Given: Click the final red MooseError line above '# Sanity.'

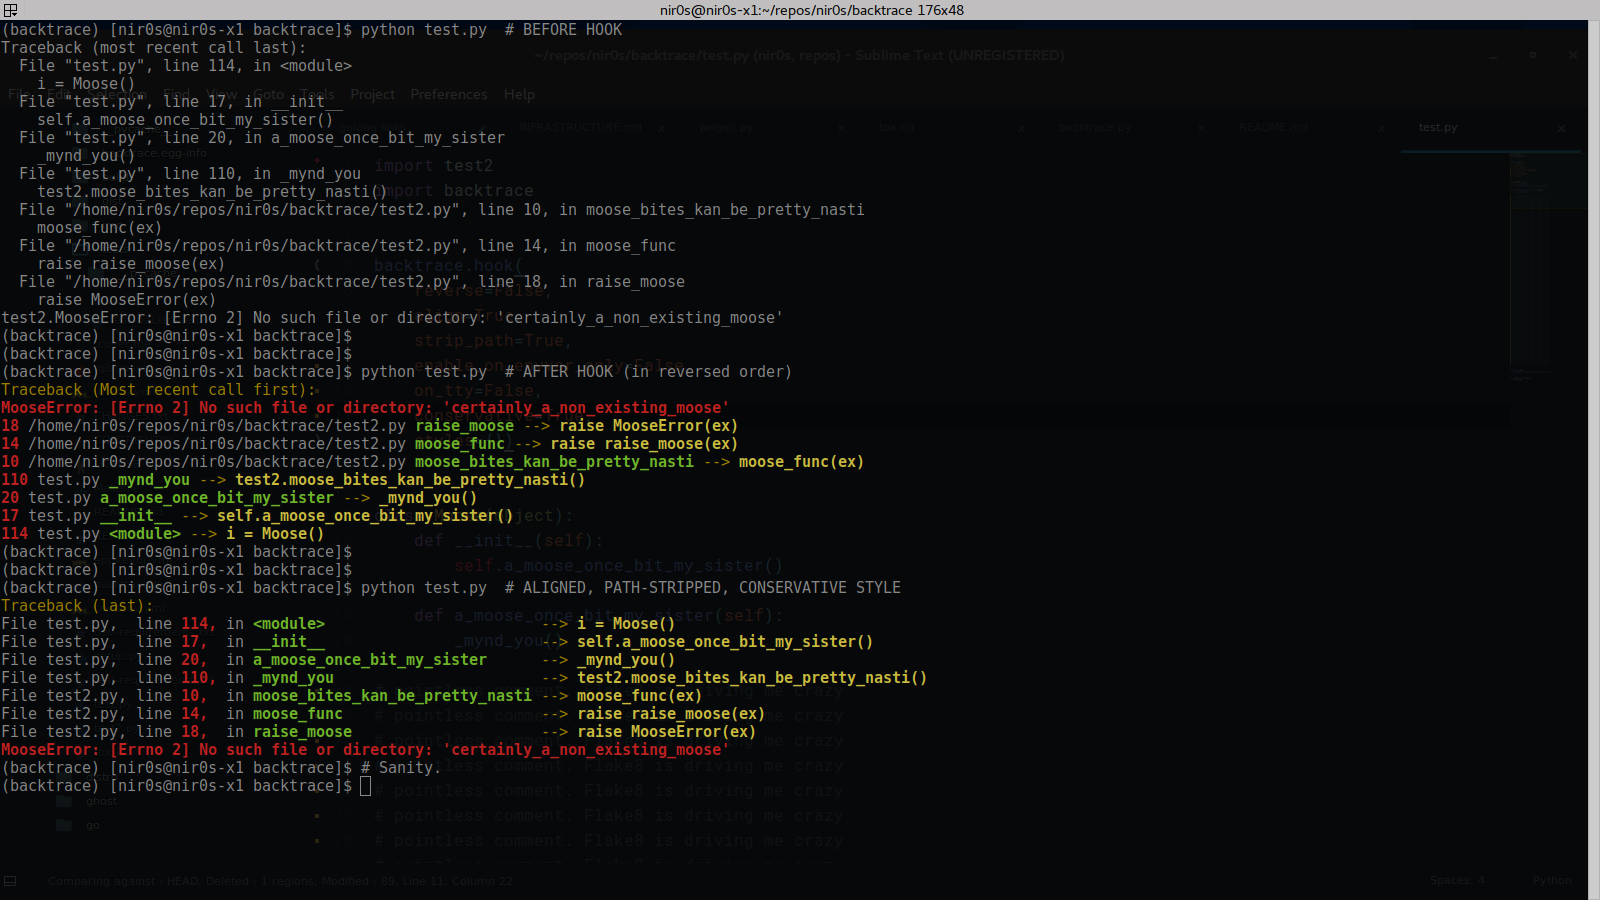Looking at the screenshot, I should tap(365, 750).
